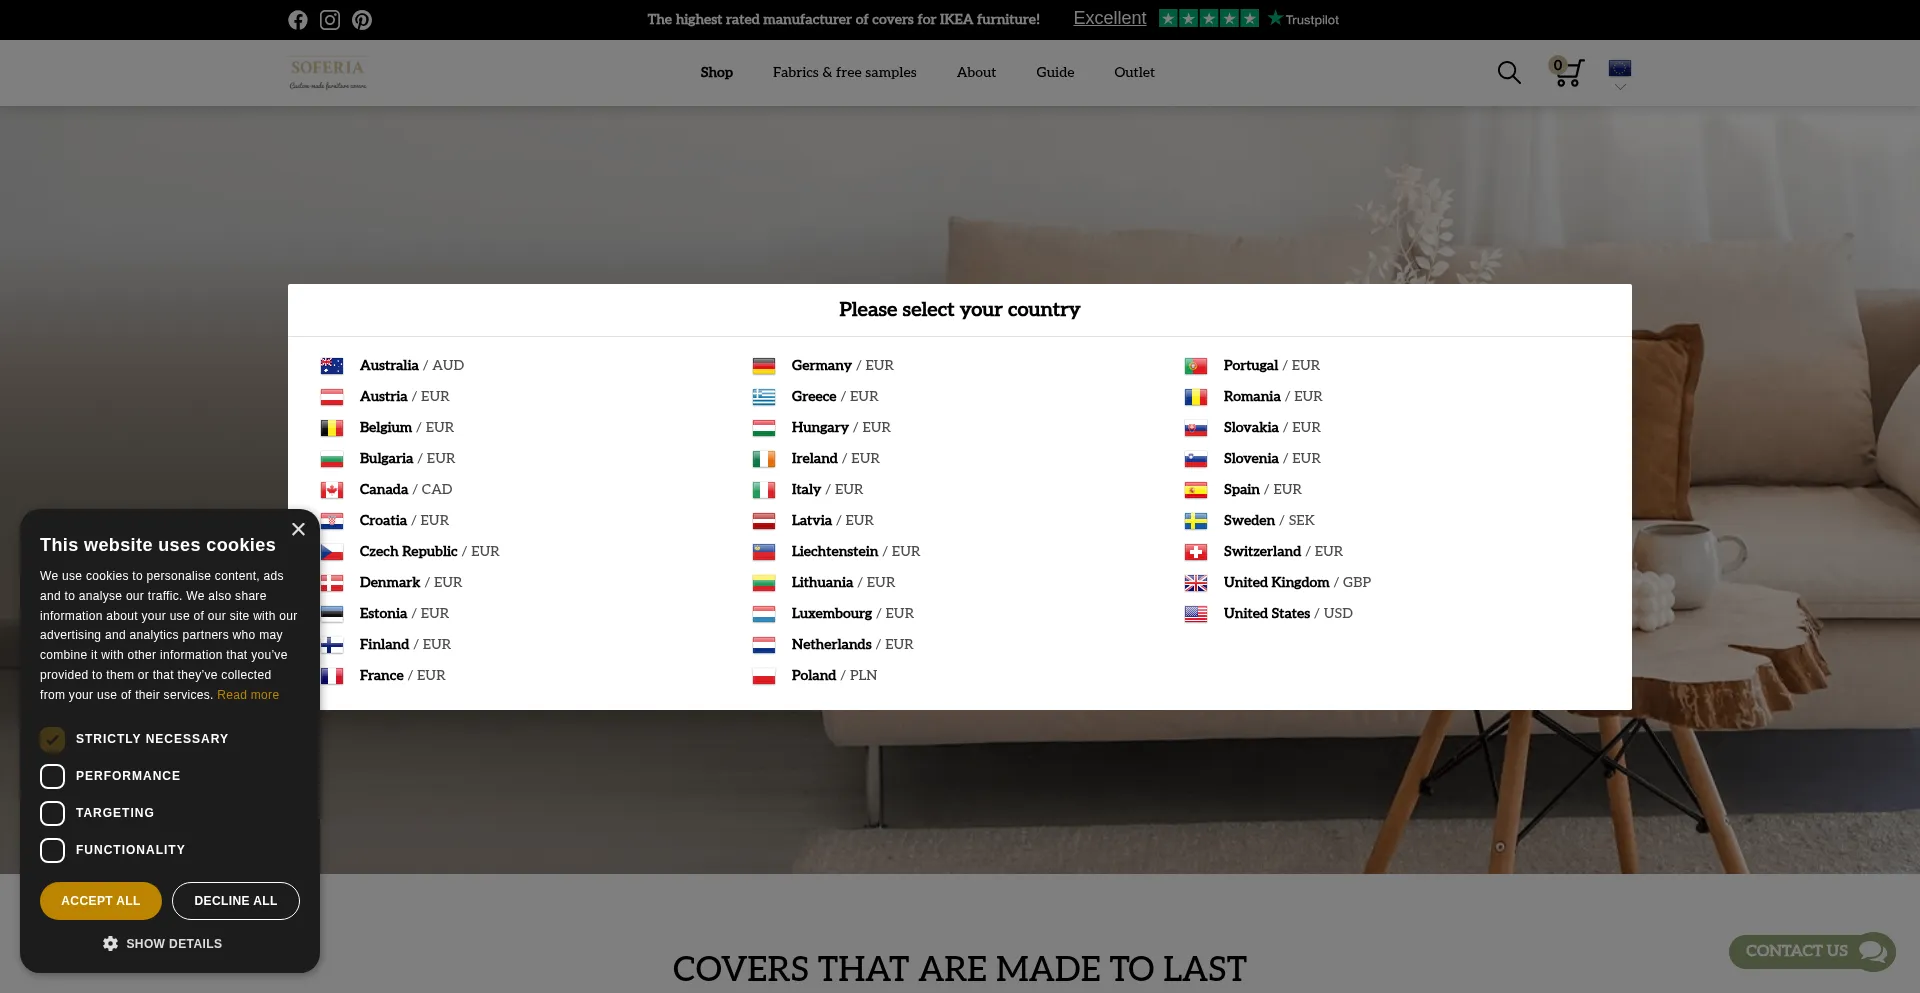The image size is (1920, 993).
Task: Open the Guide menu item
Action: [x=1055, y=72]
